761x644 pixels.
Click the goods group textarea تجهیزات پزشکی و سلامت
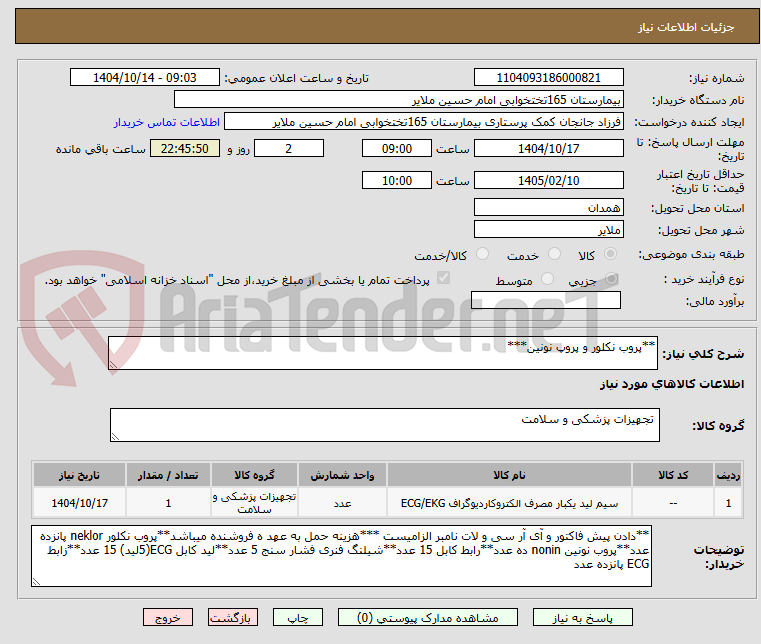click(385, 425)
